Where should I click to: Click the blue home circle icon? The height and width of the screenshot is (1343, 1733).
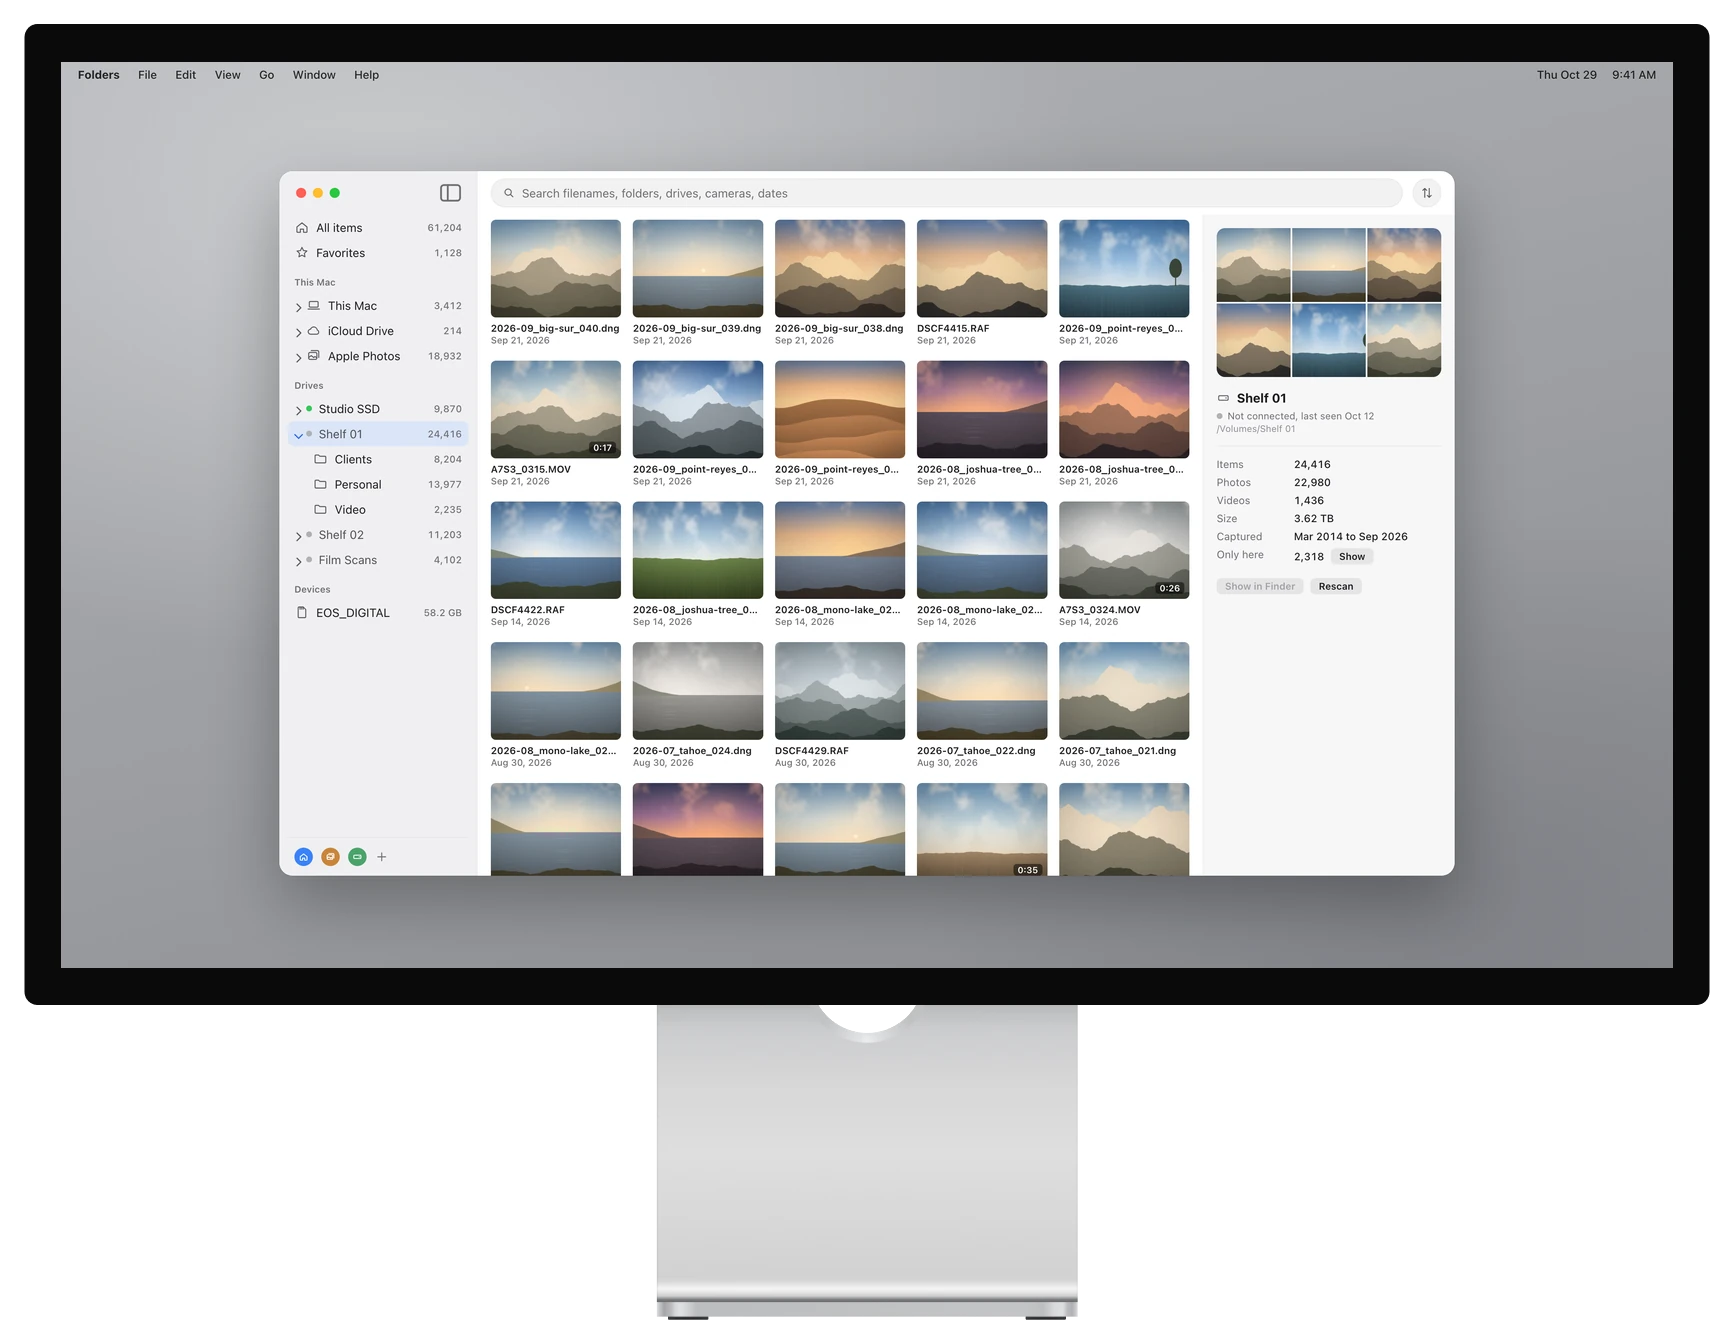pos(304,857)
